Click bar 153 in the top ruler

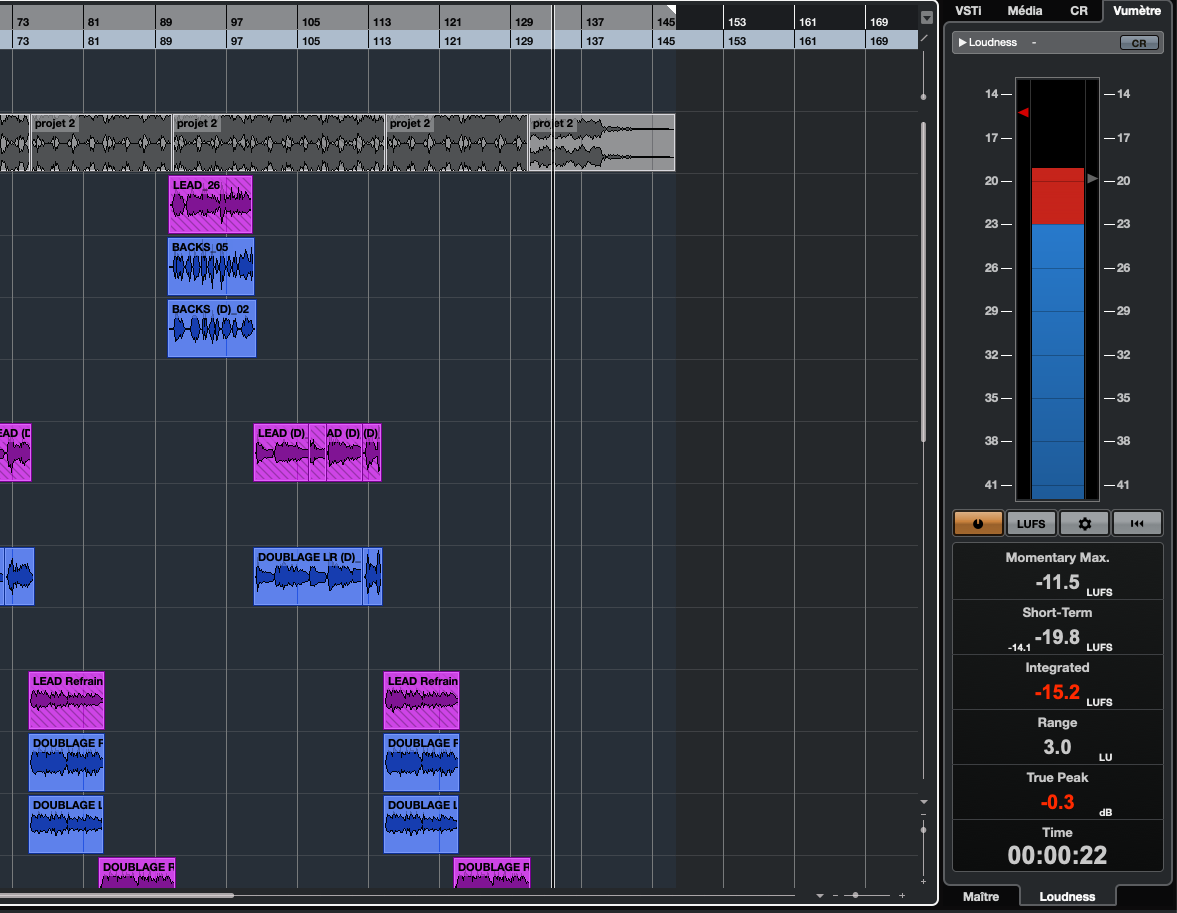click(x=737, y=22)
